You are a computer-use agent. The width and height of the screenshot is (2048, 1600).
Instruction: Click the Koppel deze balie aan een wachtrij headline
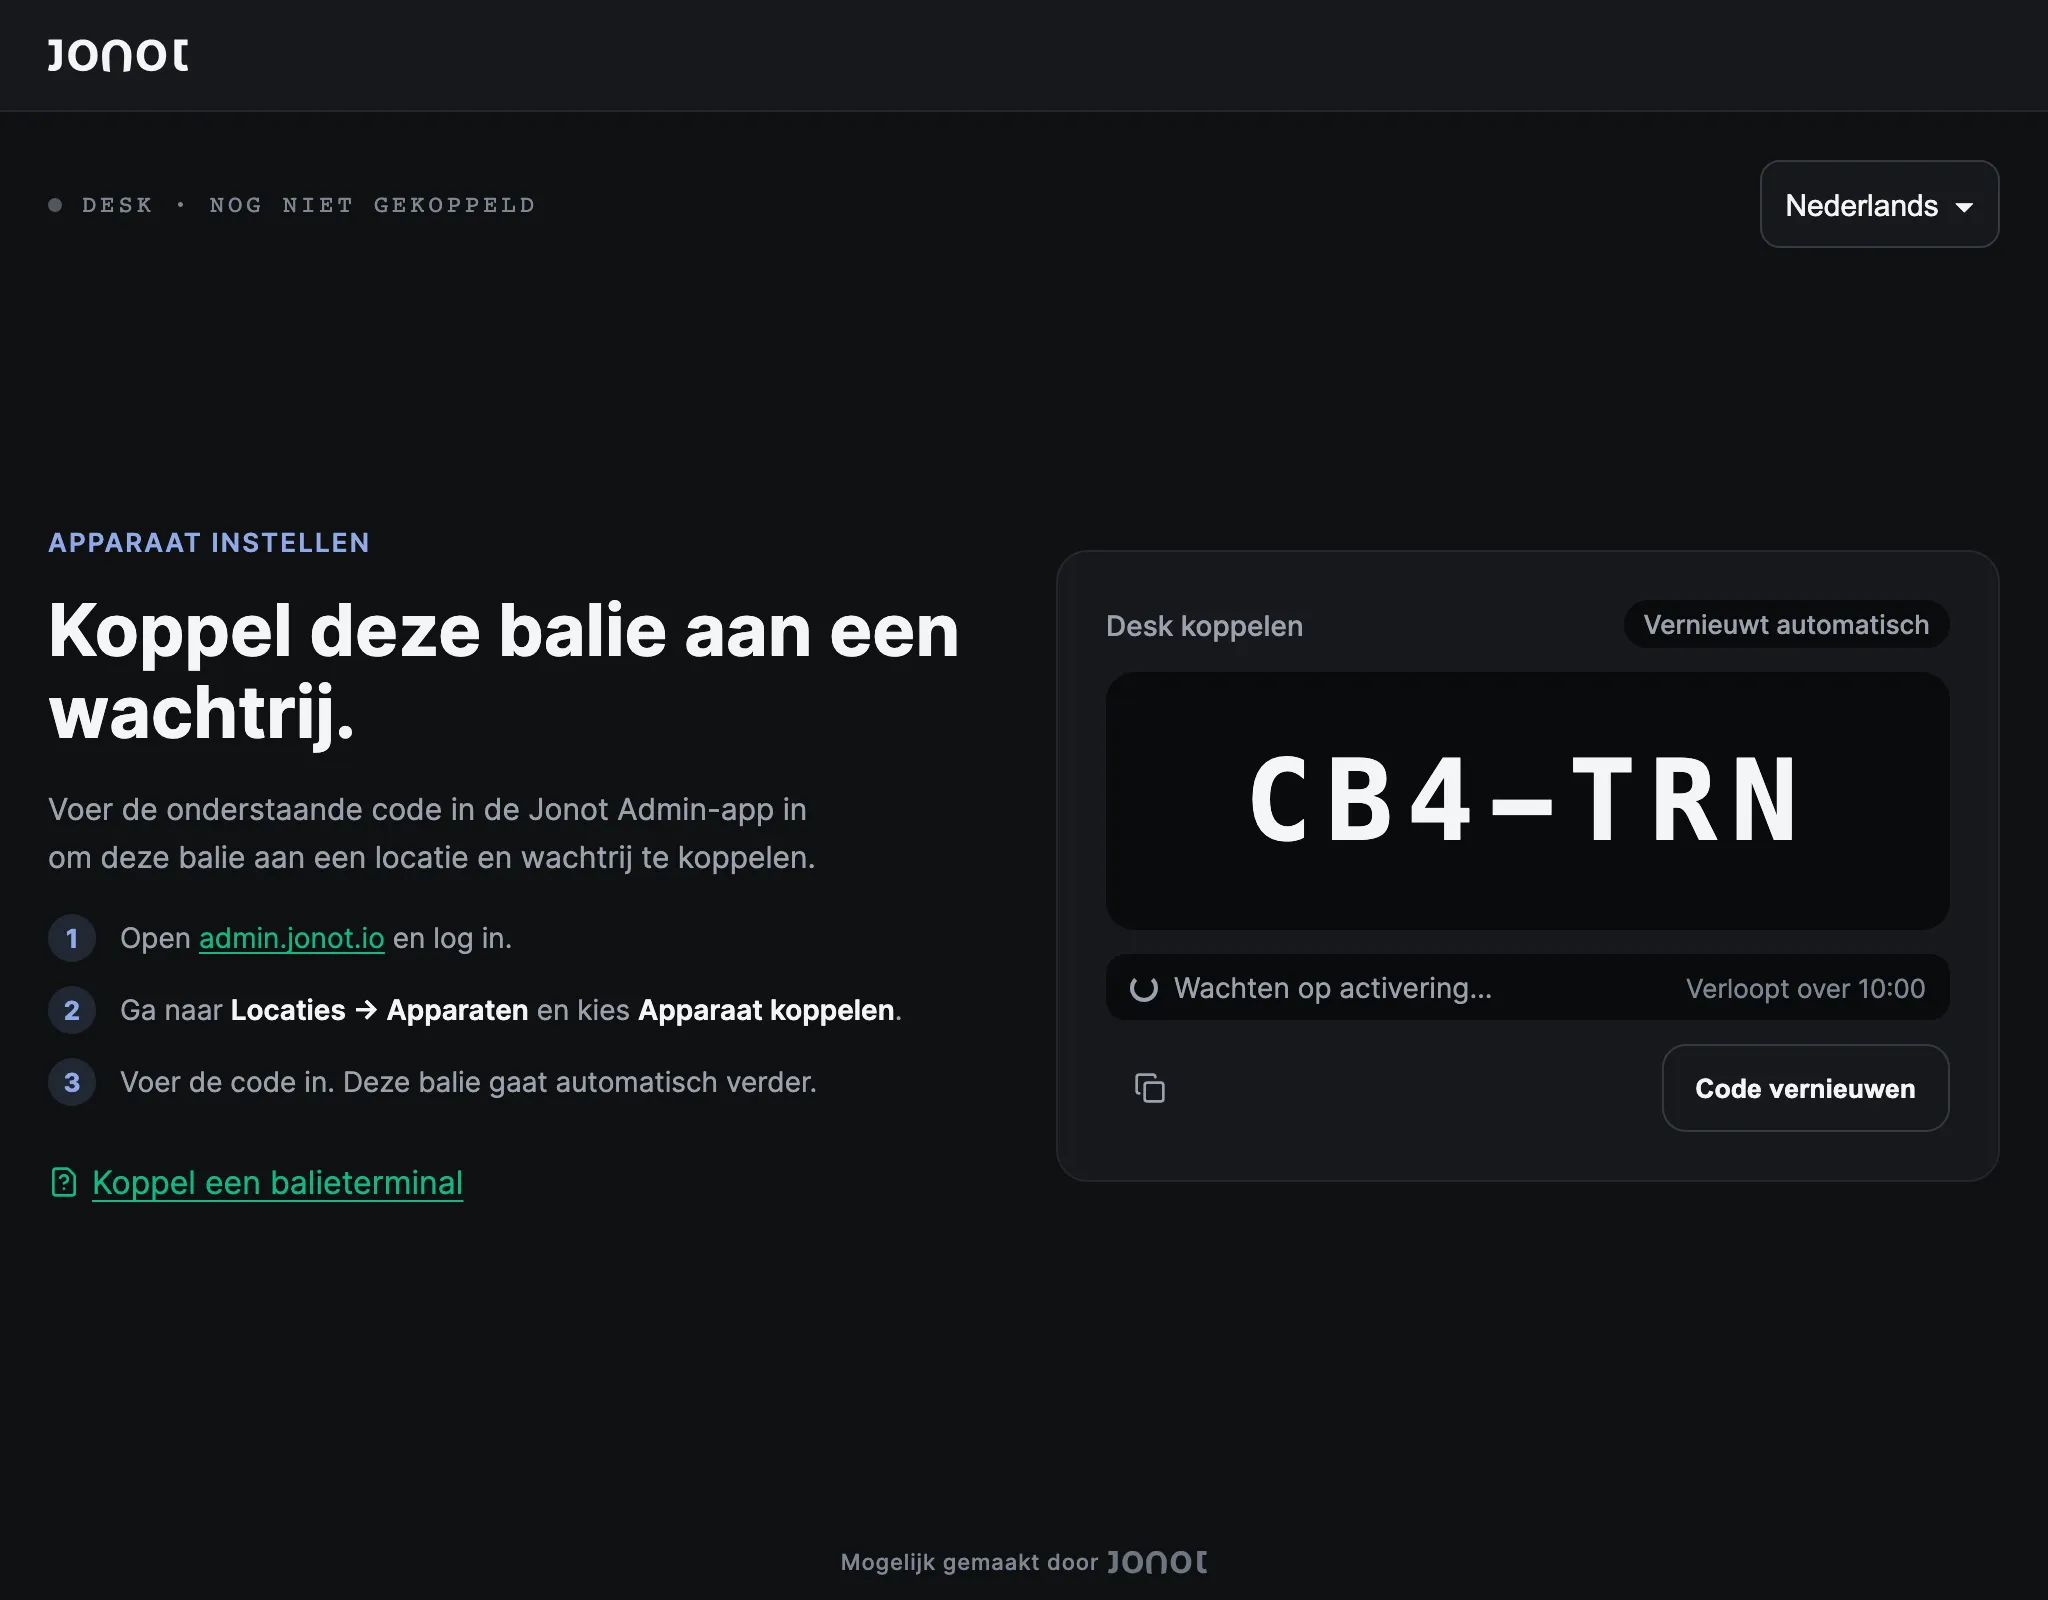click(x=504, y=671)
